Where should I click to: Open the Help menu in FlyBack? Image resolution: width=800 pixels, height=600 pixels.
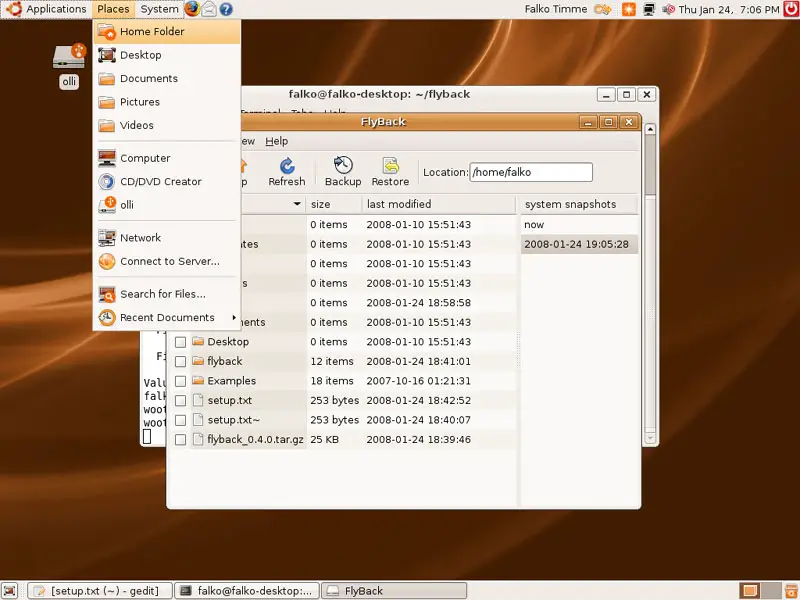(277, 141)
